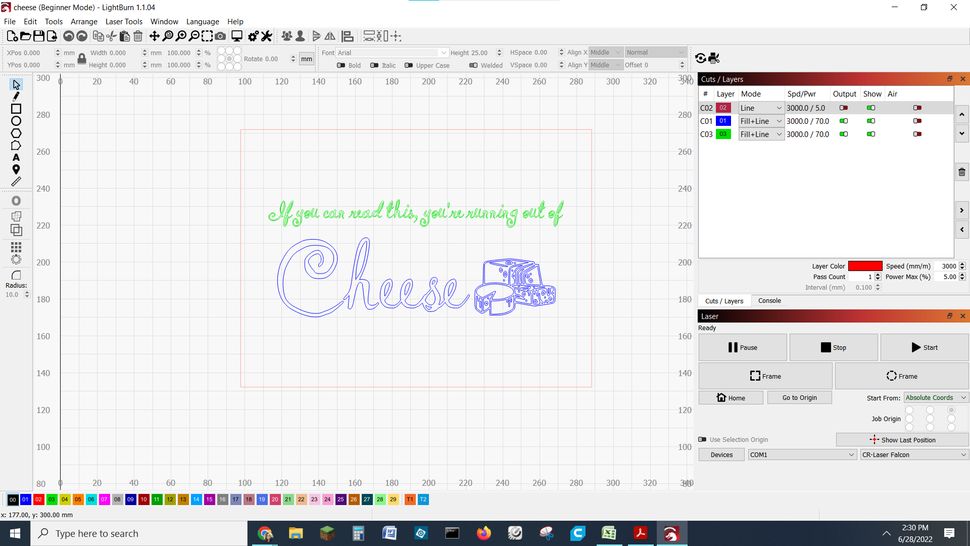Image resolution: width=970 pixels, height=546 pixels.
Task: Click the camera capture icon in toolbar
Action: (x=220, y=36)
